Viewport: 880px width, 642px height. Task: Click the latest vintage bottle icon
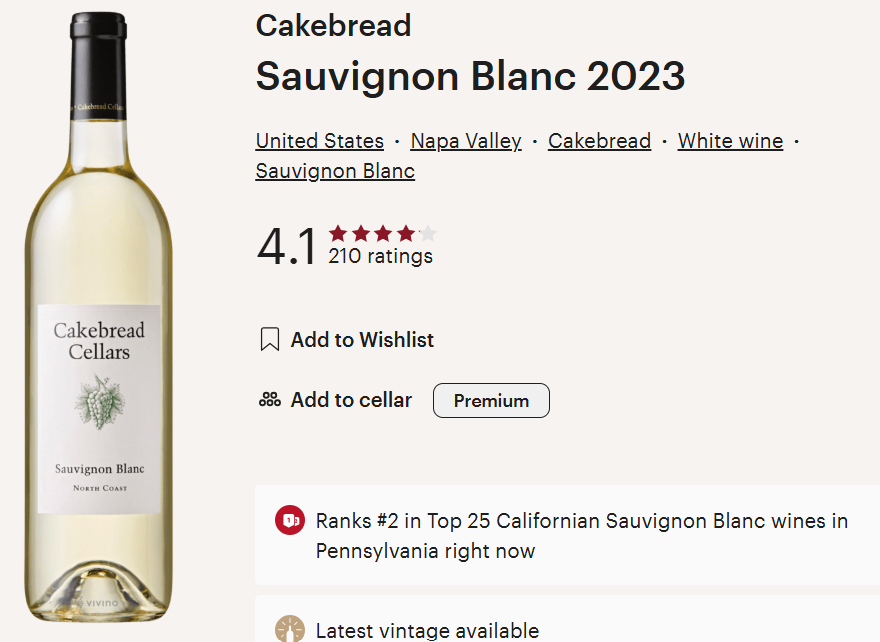pyautogui.click(x=290, y=629)
